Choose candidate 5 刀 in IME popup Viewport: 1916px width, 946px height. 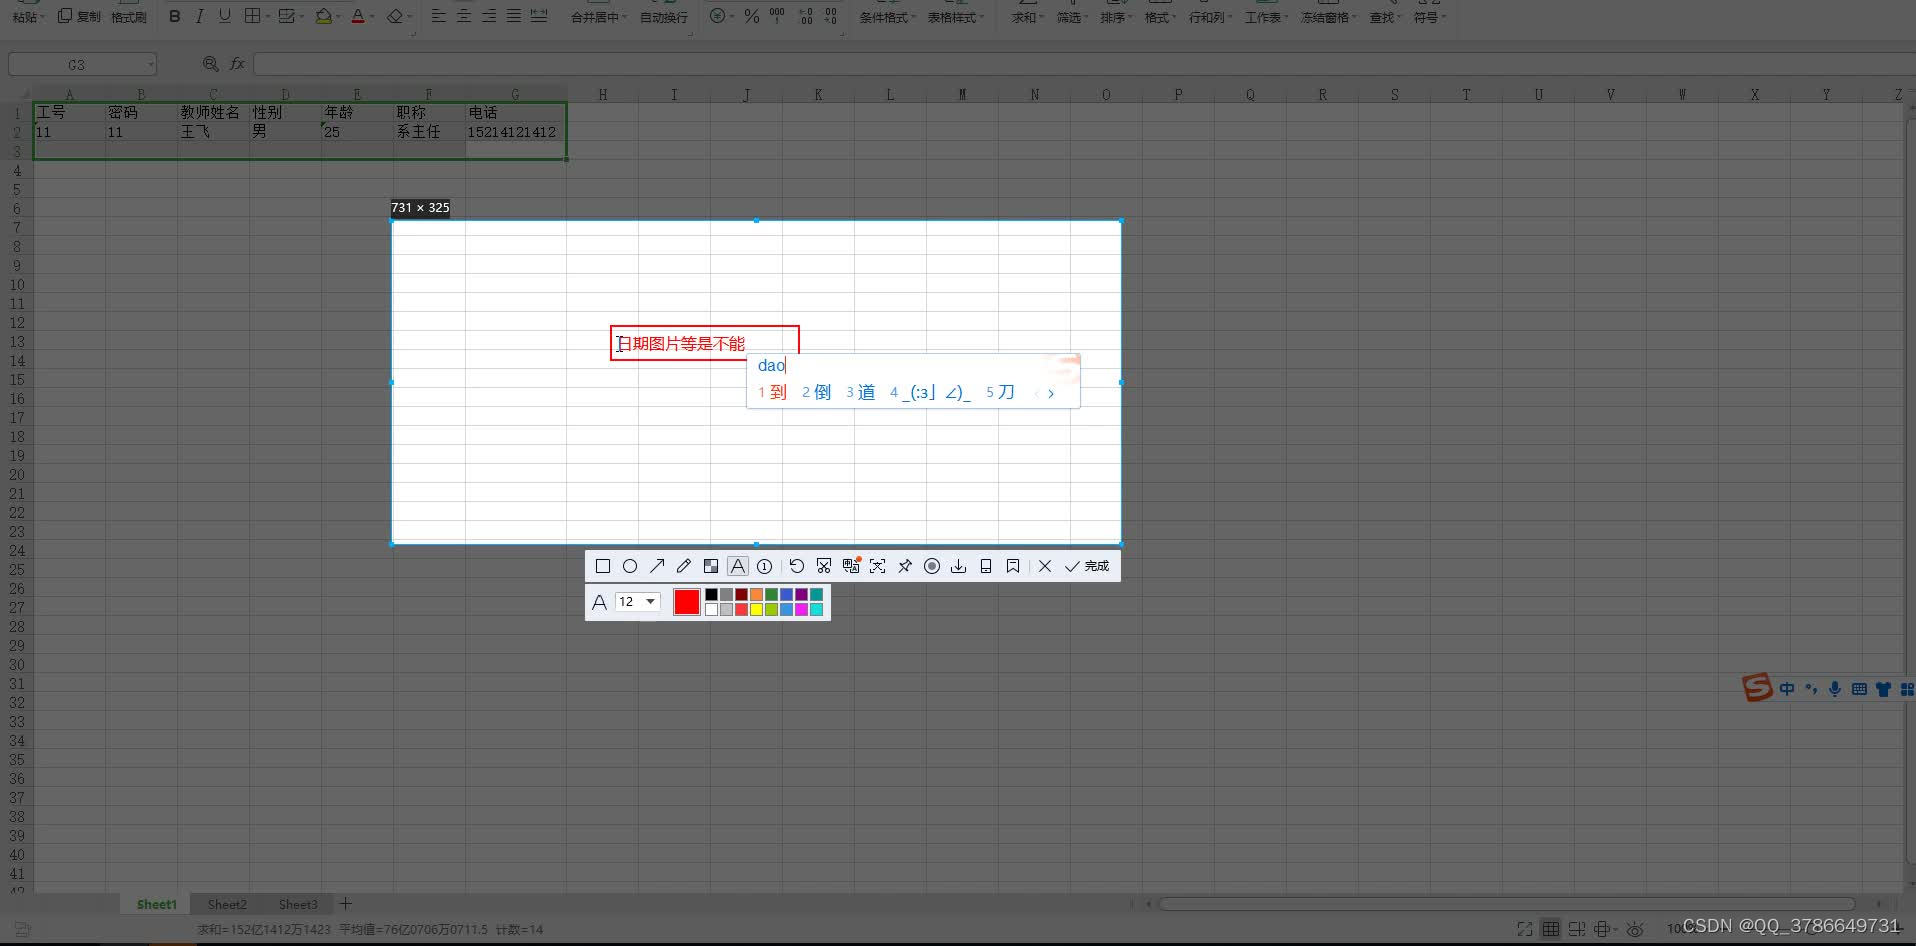click(1000, 392)
